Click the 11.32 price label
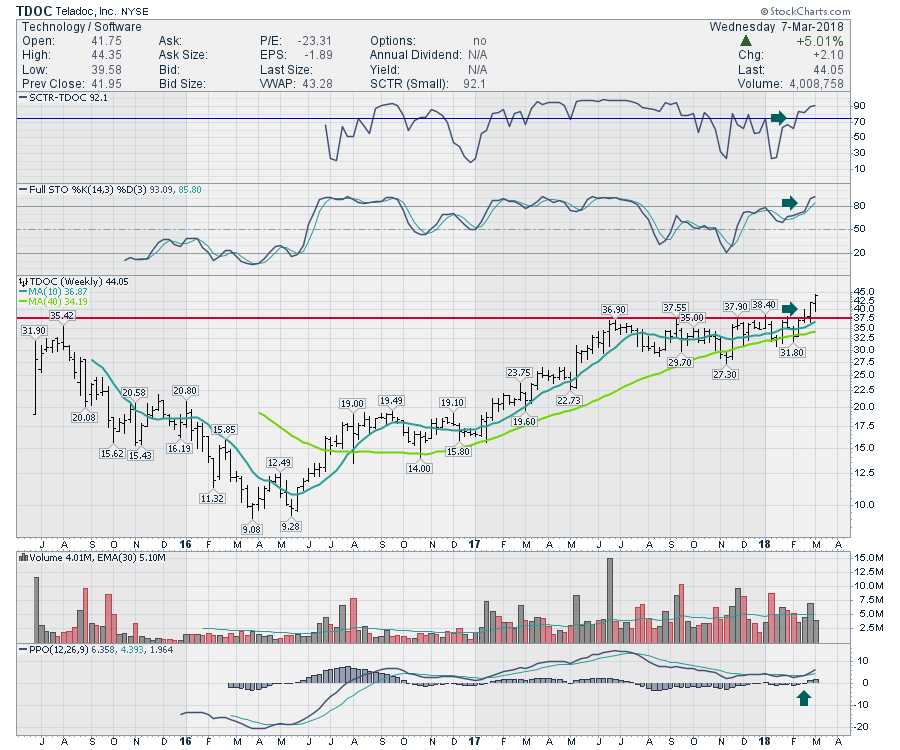This screenshot has height=750, width=900. click(212, 498)
